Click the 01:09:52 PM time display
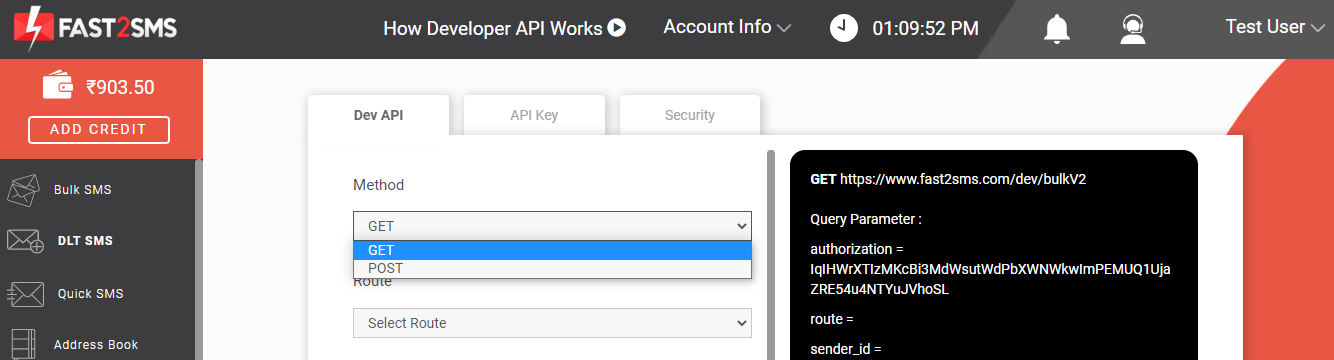The height and width of the screenshot is (360, 1334). coord(925,28)
